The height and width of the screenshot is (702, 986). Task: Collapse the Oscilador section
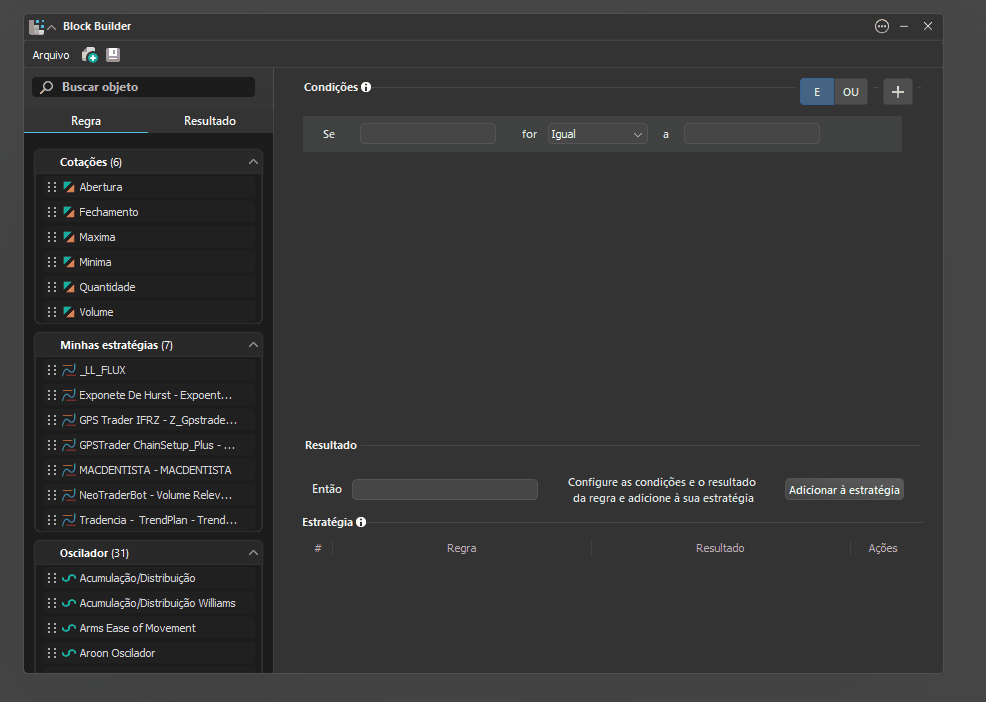[253, 553]
